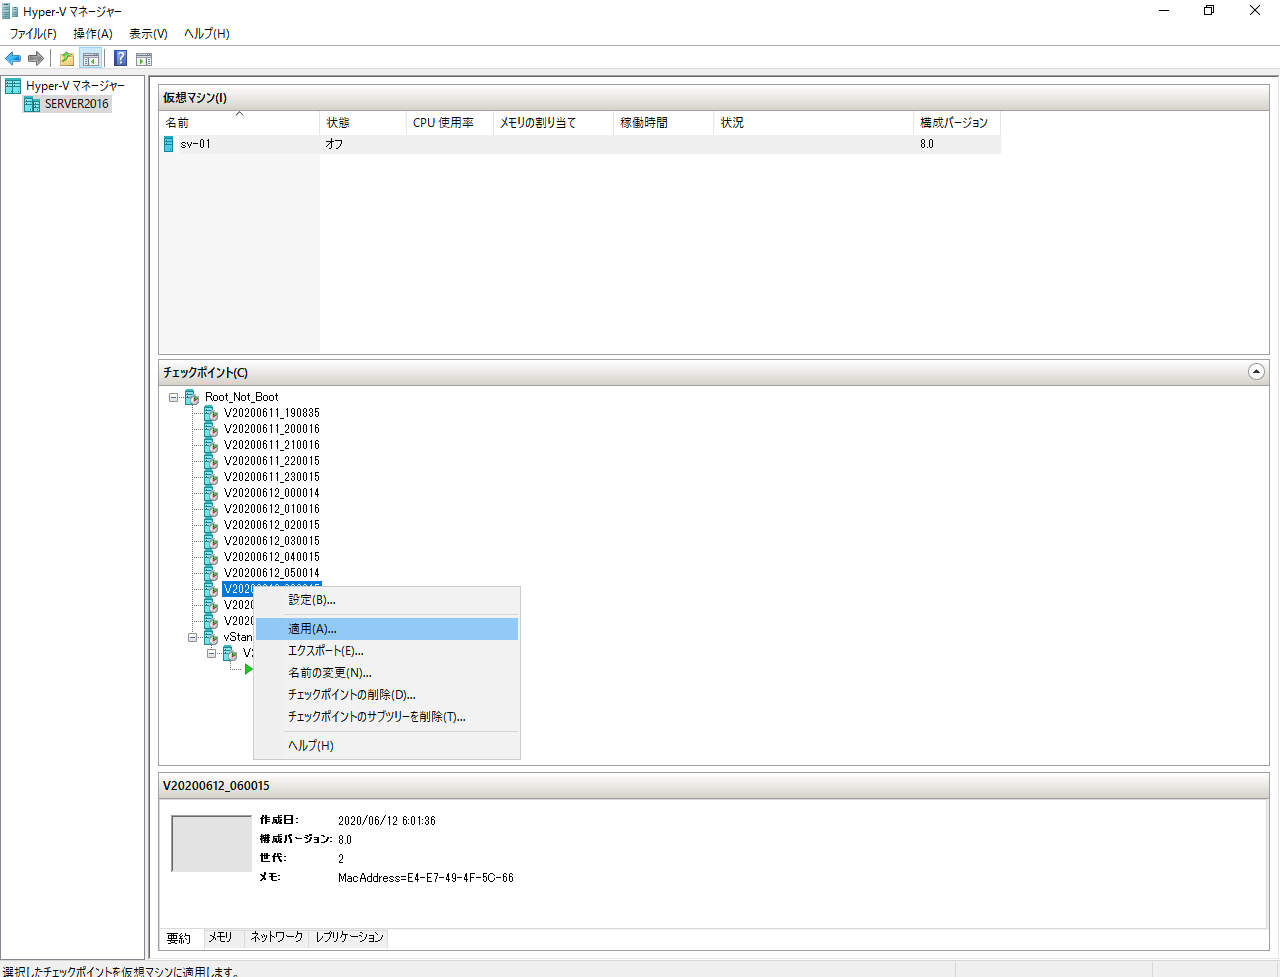Sort VMs by the 名前 column header
This screenshot has width=1280, height=977.
(x=240, y=123)
